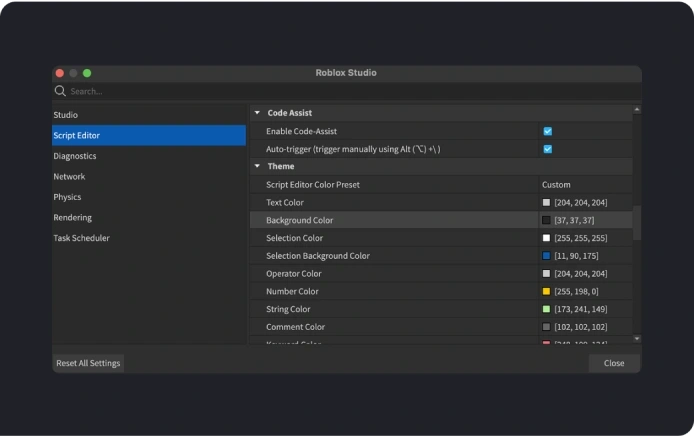The image size is (694, 436).
Task: Click the value [255, 255, 255]
Action: pos(581,238)
